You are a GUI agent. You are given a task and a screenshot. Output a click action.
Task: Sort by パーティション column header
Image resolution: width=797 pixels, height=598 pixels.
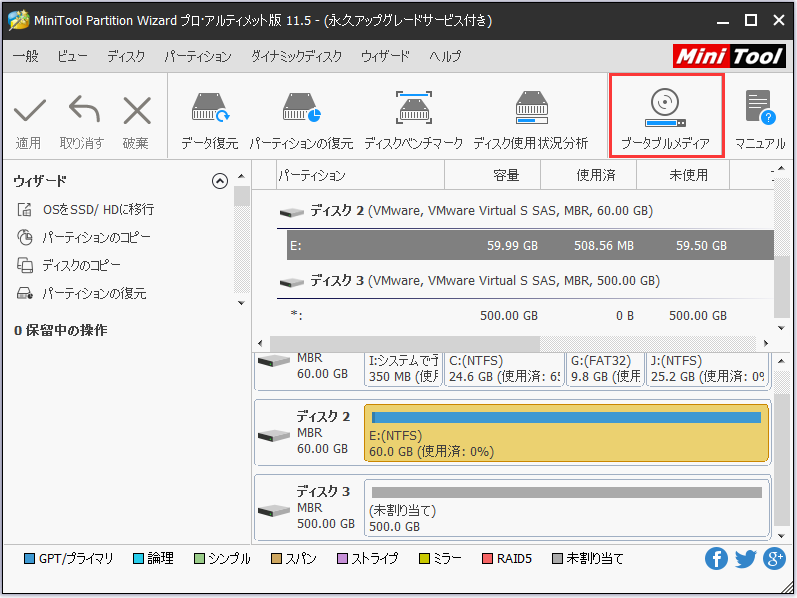pos(360,175)
